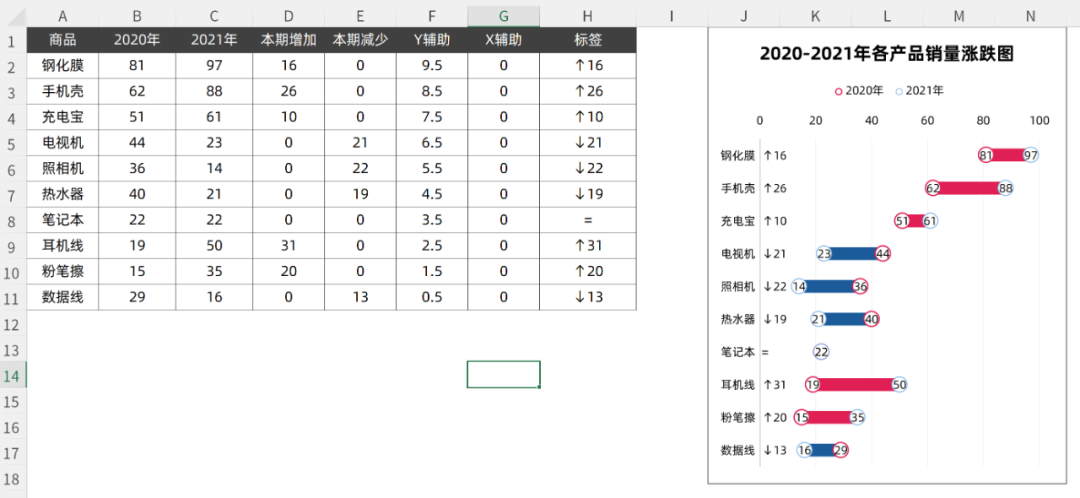1080x498 pixels.
Task: Click the red bar for 耳机线 in chart
Action: click(856, 384)
